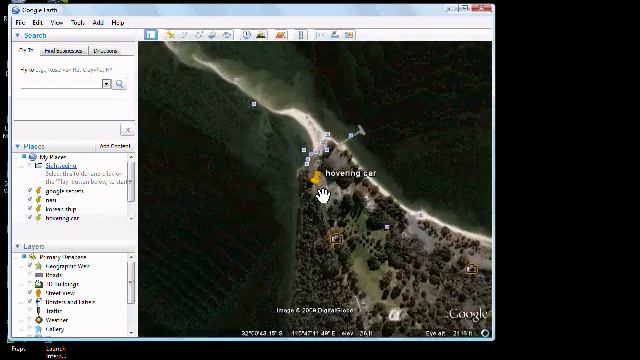Open the Ruler tool
Screen dimensions: 640x360
click(x=301, y=35)
